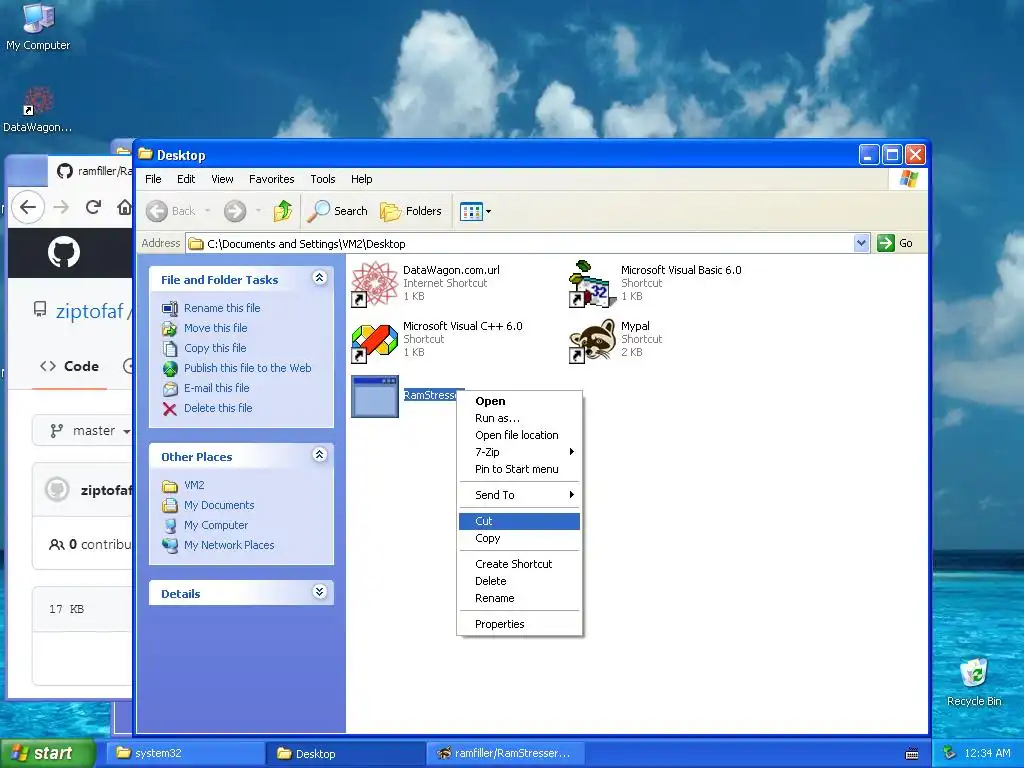This screenshot has width=1024, height=768.
Task: Open the View menu
Action: point(222,179)
